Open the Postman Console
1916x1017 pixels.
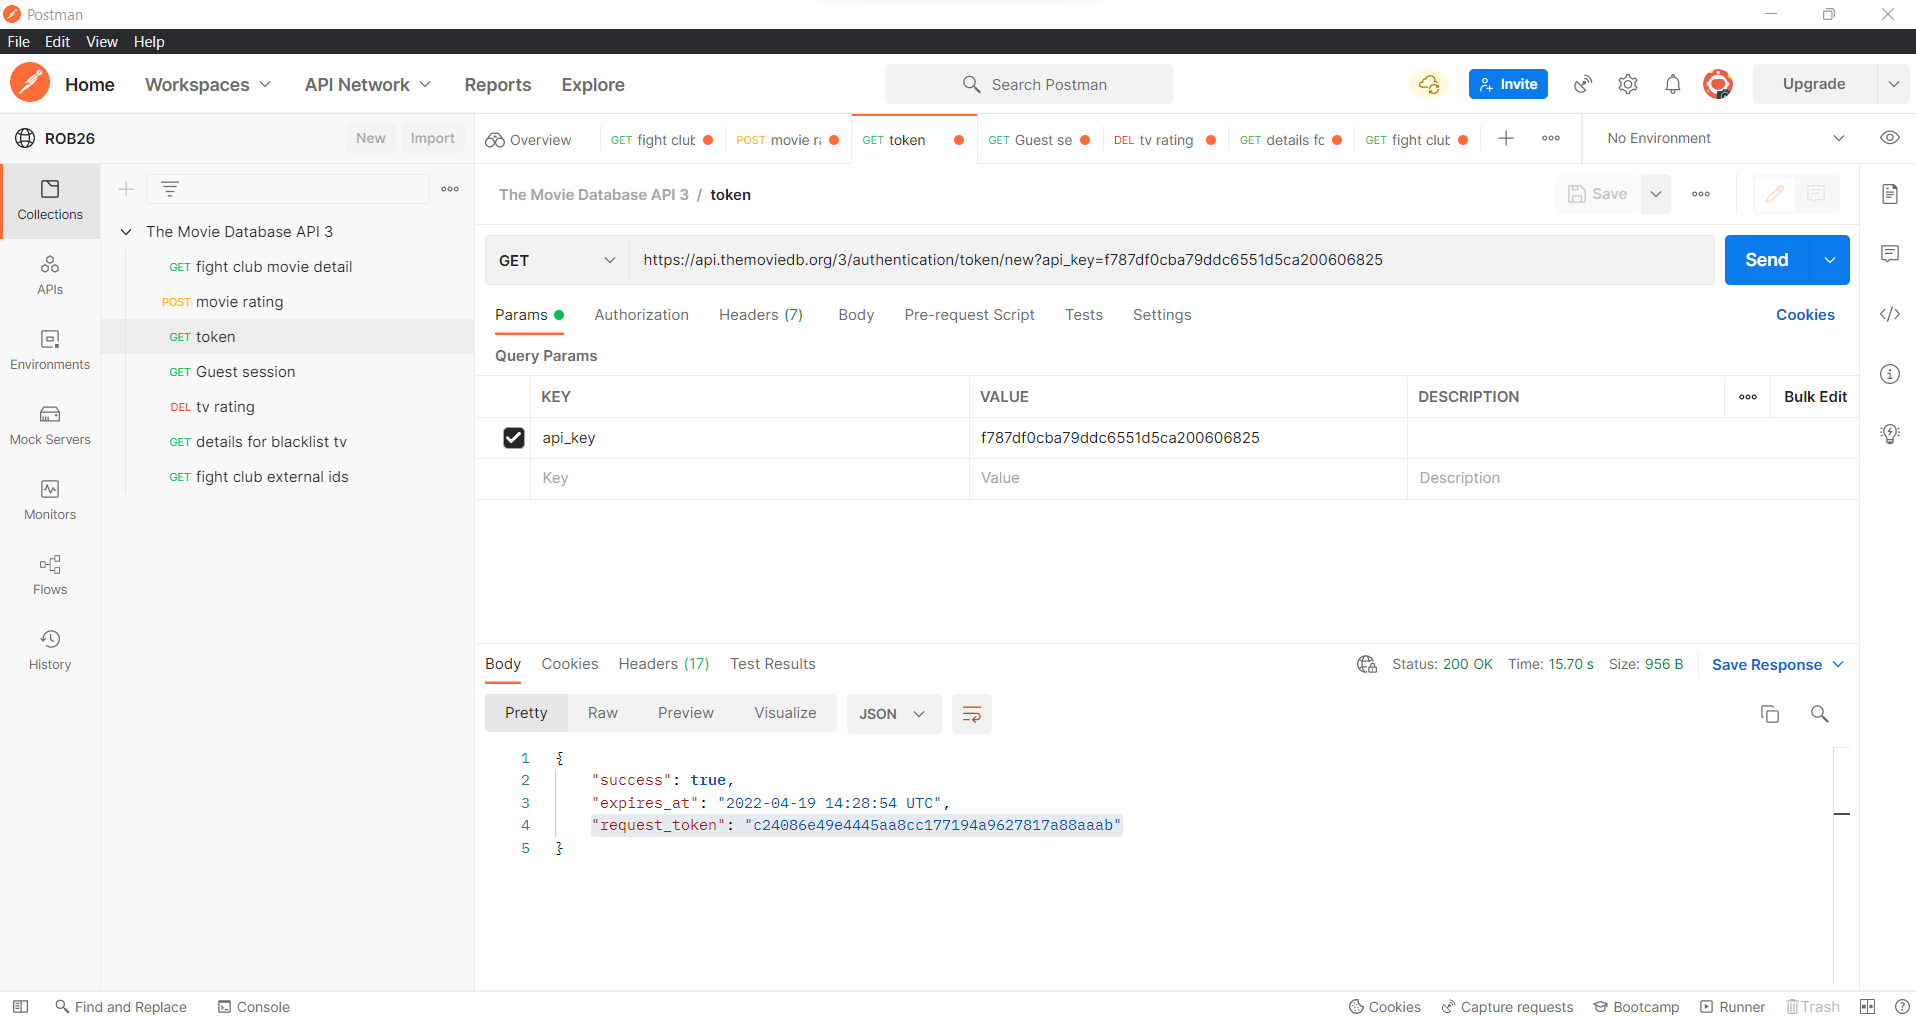(253, 1006)
